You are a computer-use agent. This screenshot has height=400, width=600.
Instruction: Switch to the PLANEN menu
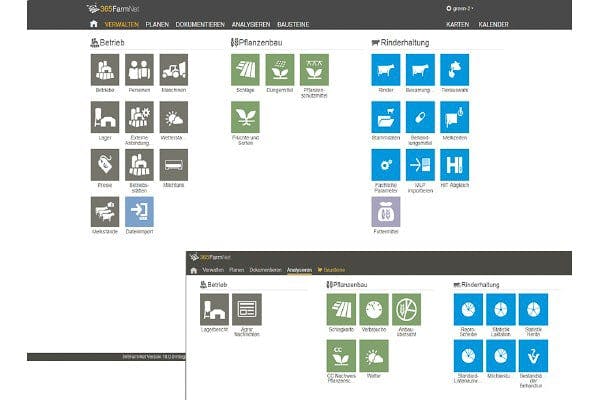tap(157, 24)
